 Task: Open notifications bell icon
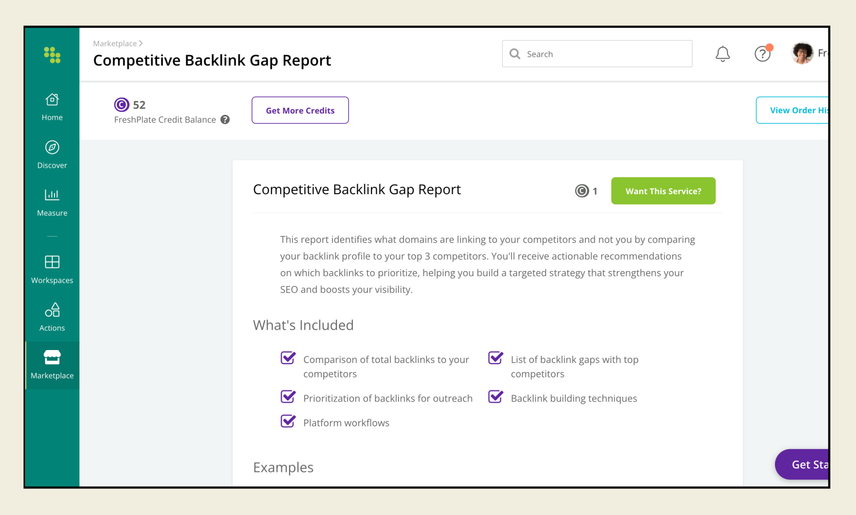coord(722,54)
